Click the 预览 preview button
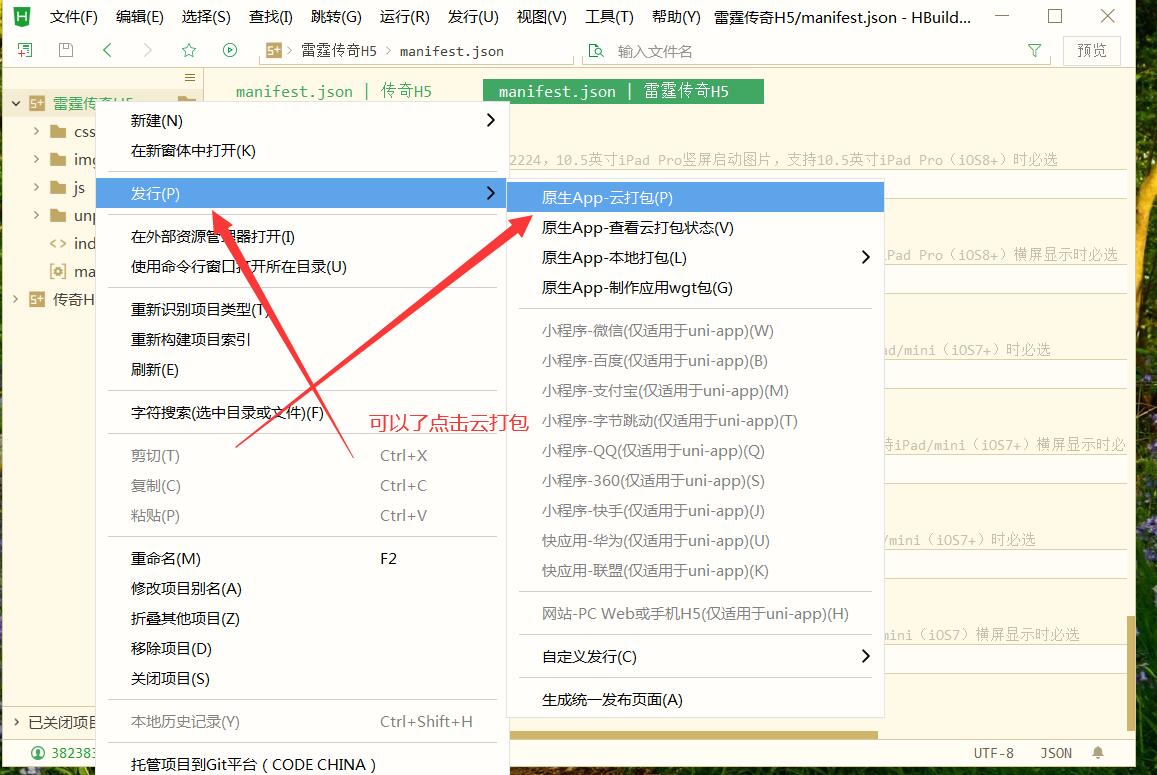 click(1091, 50)
